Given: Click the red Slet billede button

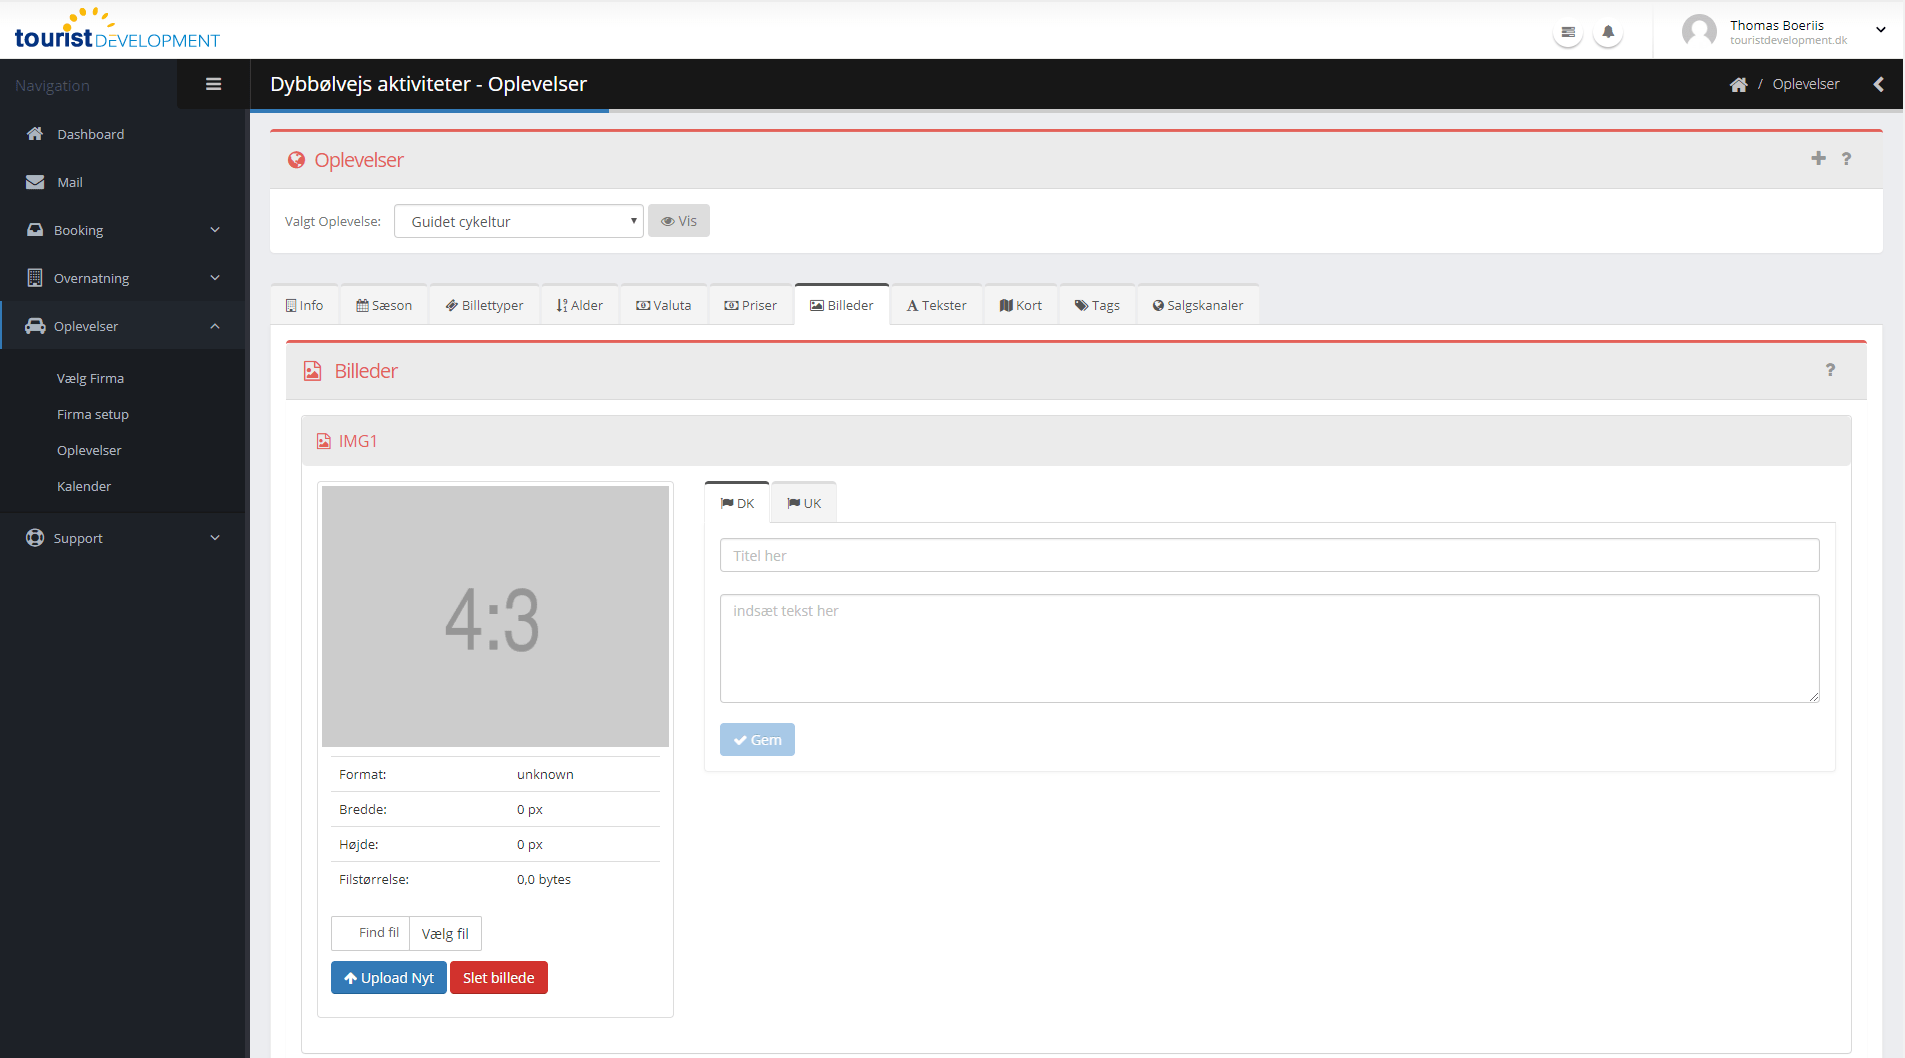Looking at the screenshot, I should tap(498, 978).
